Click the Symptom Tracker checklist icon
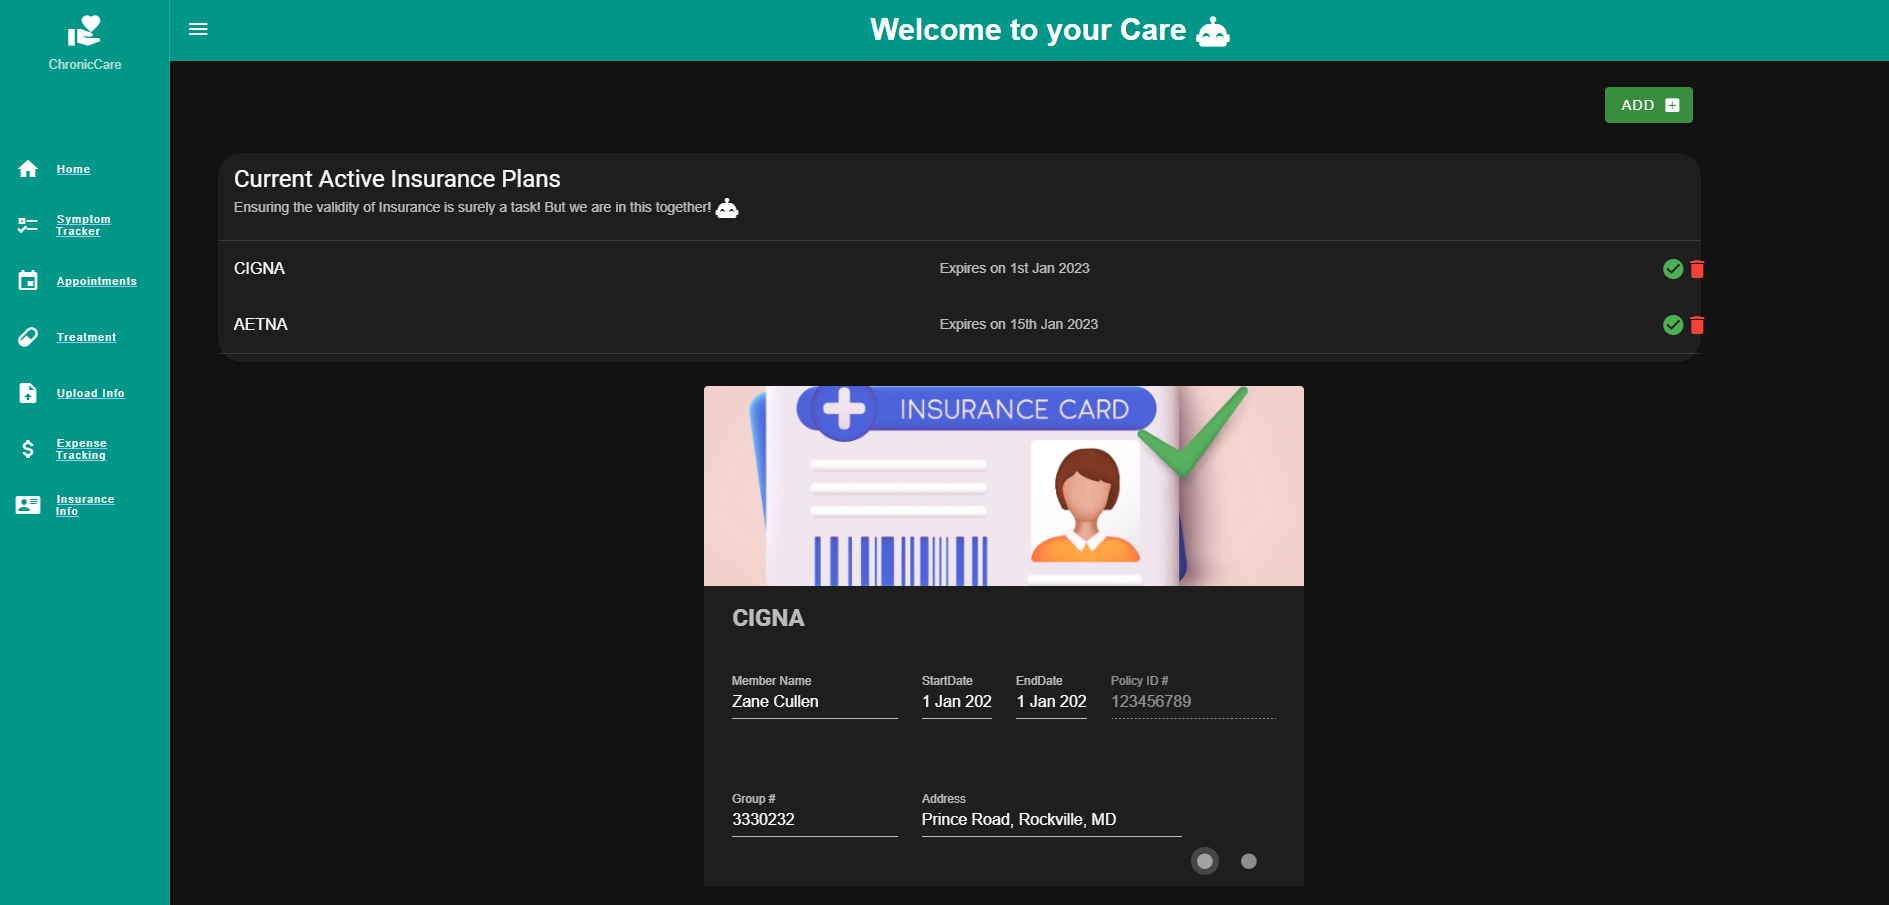 (28, 225)
